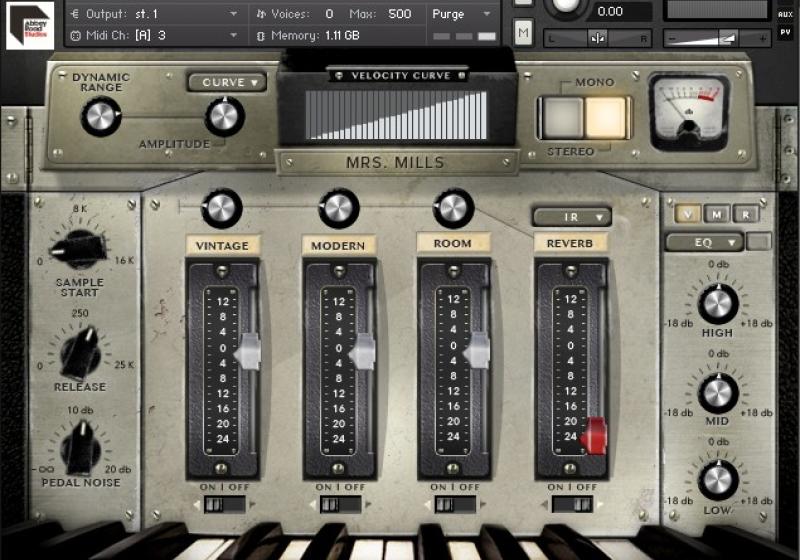Click the Modern mic pan knob
The height and width of the screenshot is (560, 800).
339,208
